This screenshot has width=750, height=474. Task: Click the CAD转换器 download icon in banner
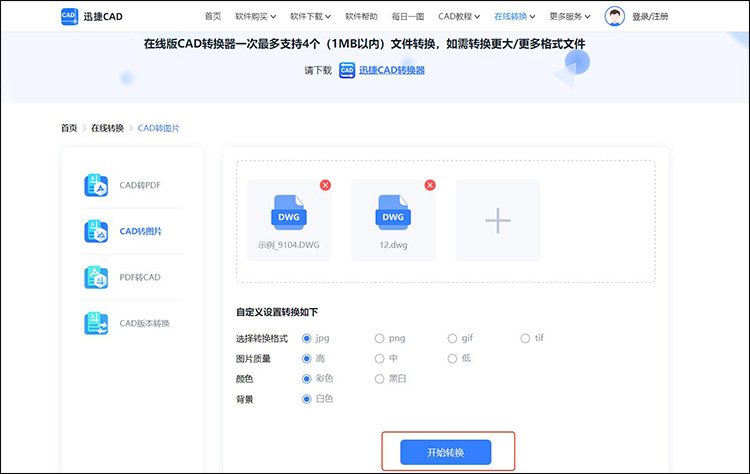[x=347, y=70]
